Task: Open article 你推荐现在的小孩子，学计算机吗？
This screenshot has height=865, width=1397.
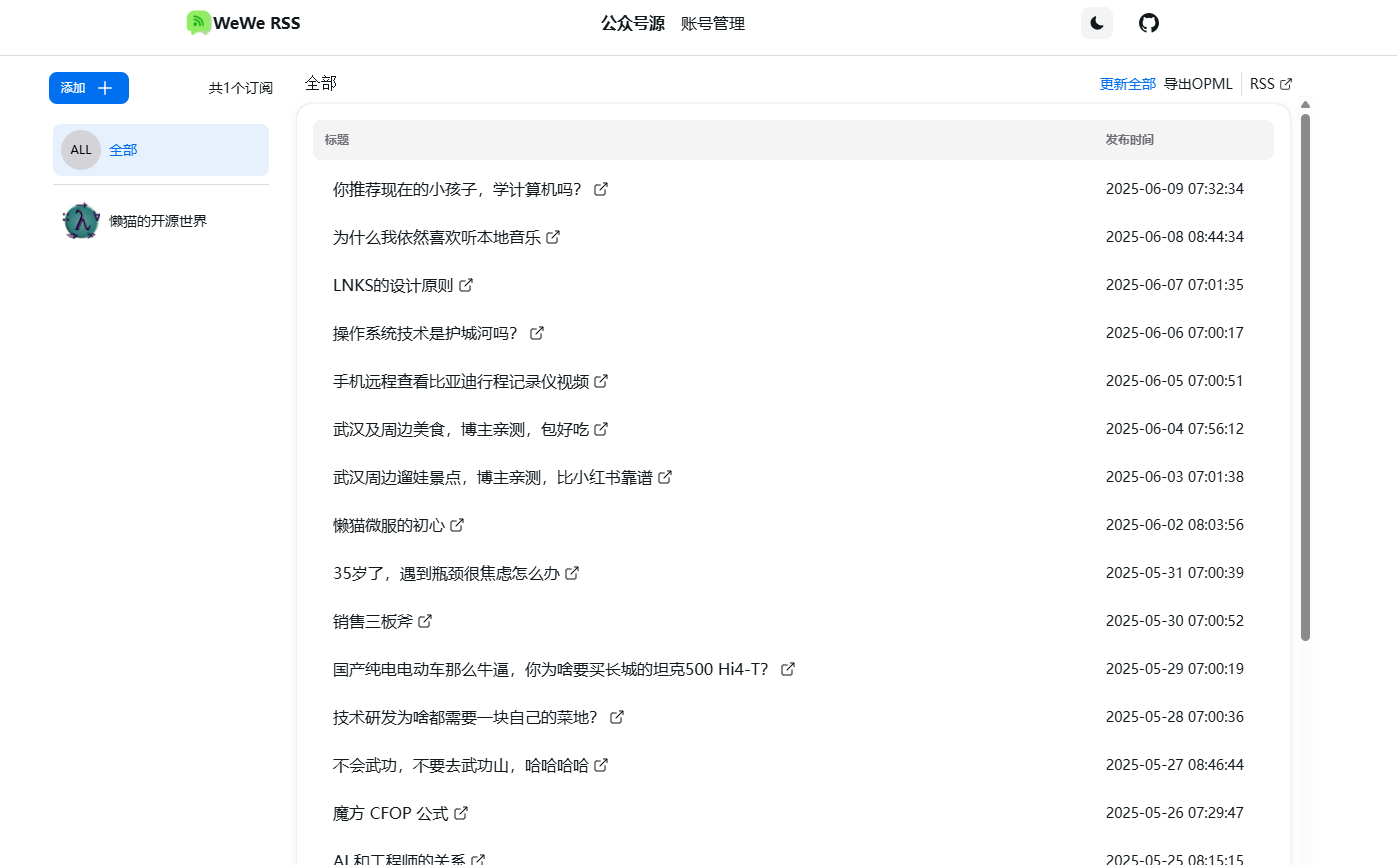Action: tap(457, 189)
